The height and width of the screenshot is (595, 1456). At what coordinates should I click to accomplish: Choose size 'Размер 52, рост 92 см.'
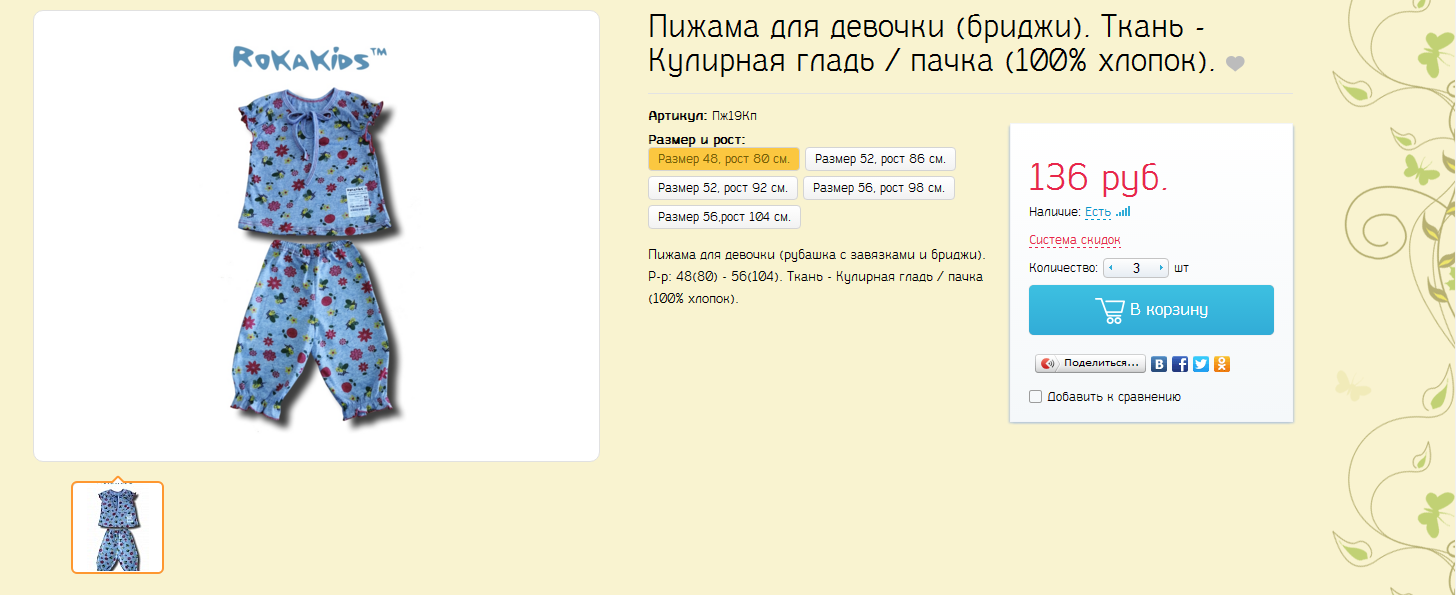[723, 188]
